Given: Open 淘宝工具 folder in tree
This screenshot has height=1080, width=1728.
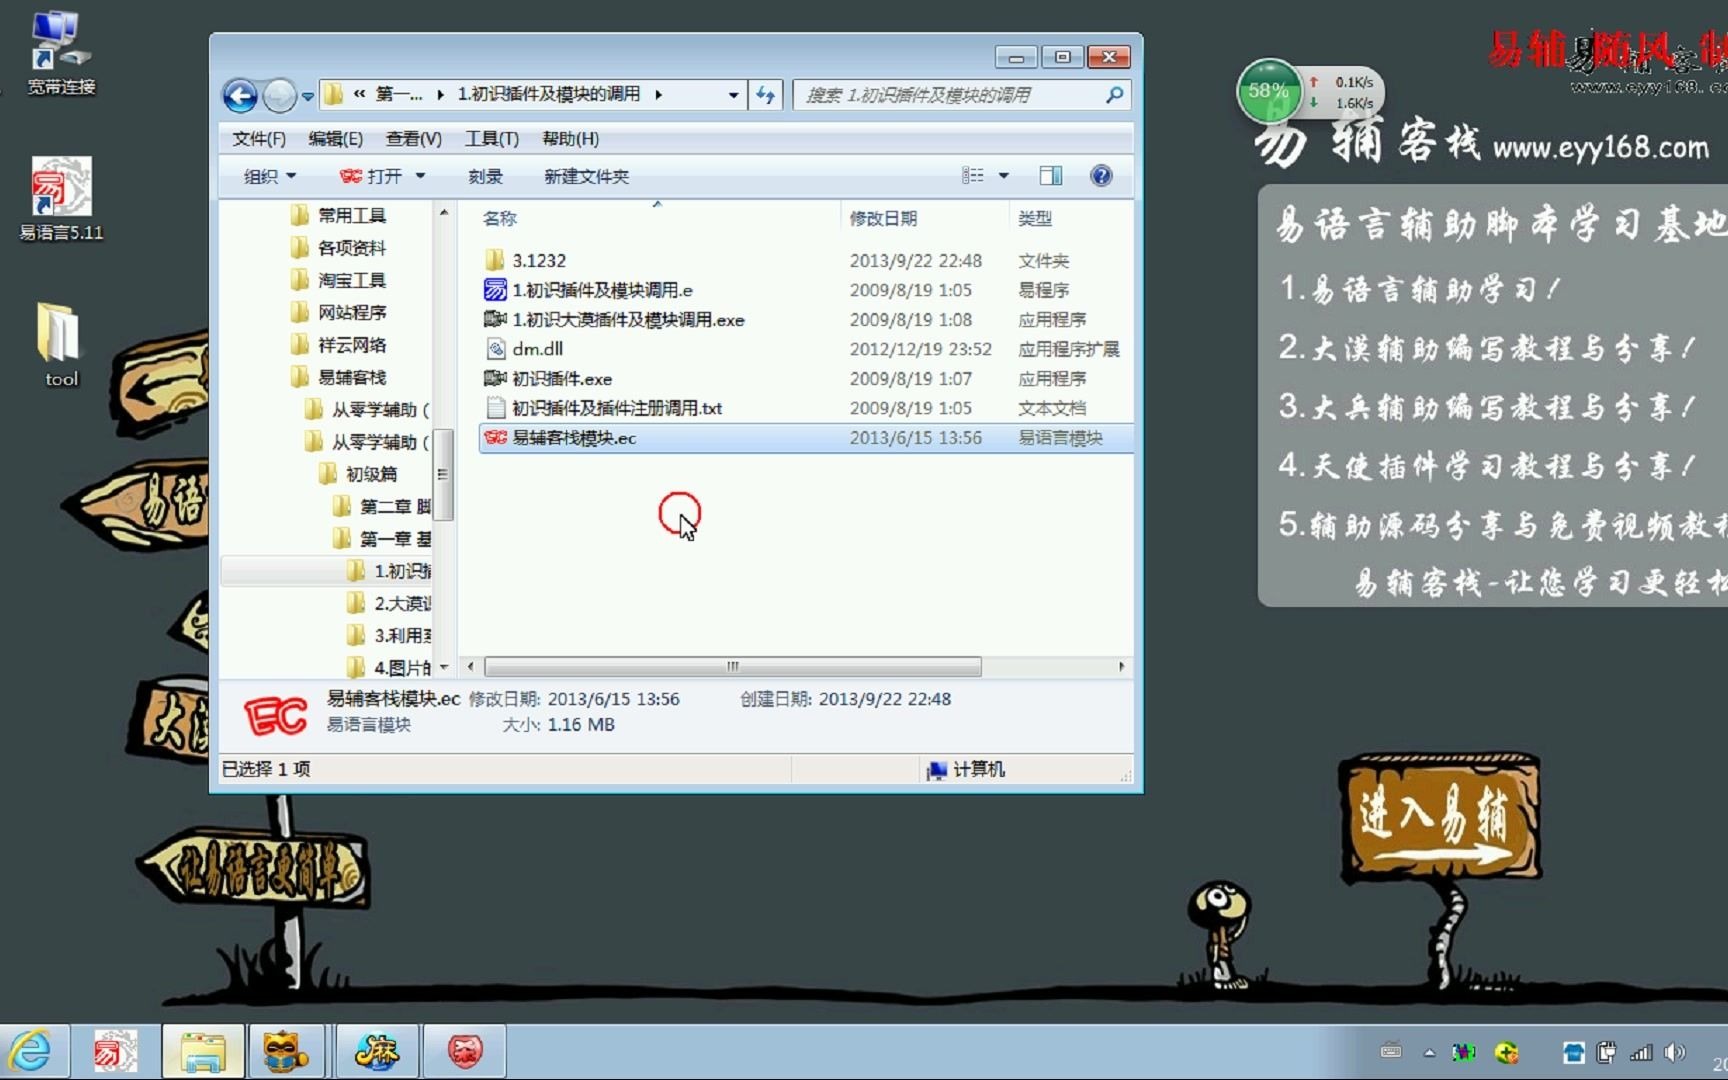Looking at the screenshot, I should click(x=351, y=280).
